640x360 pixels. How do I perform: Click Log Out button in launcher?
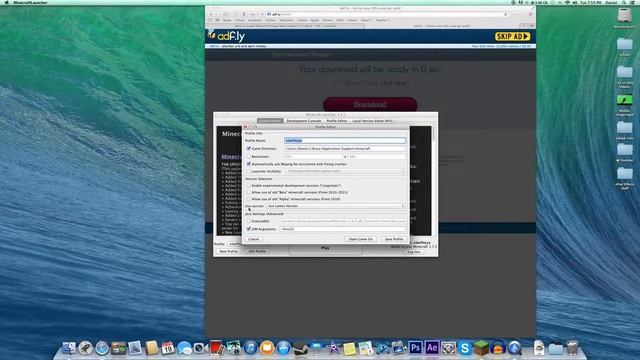(413, 252)
